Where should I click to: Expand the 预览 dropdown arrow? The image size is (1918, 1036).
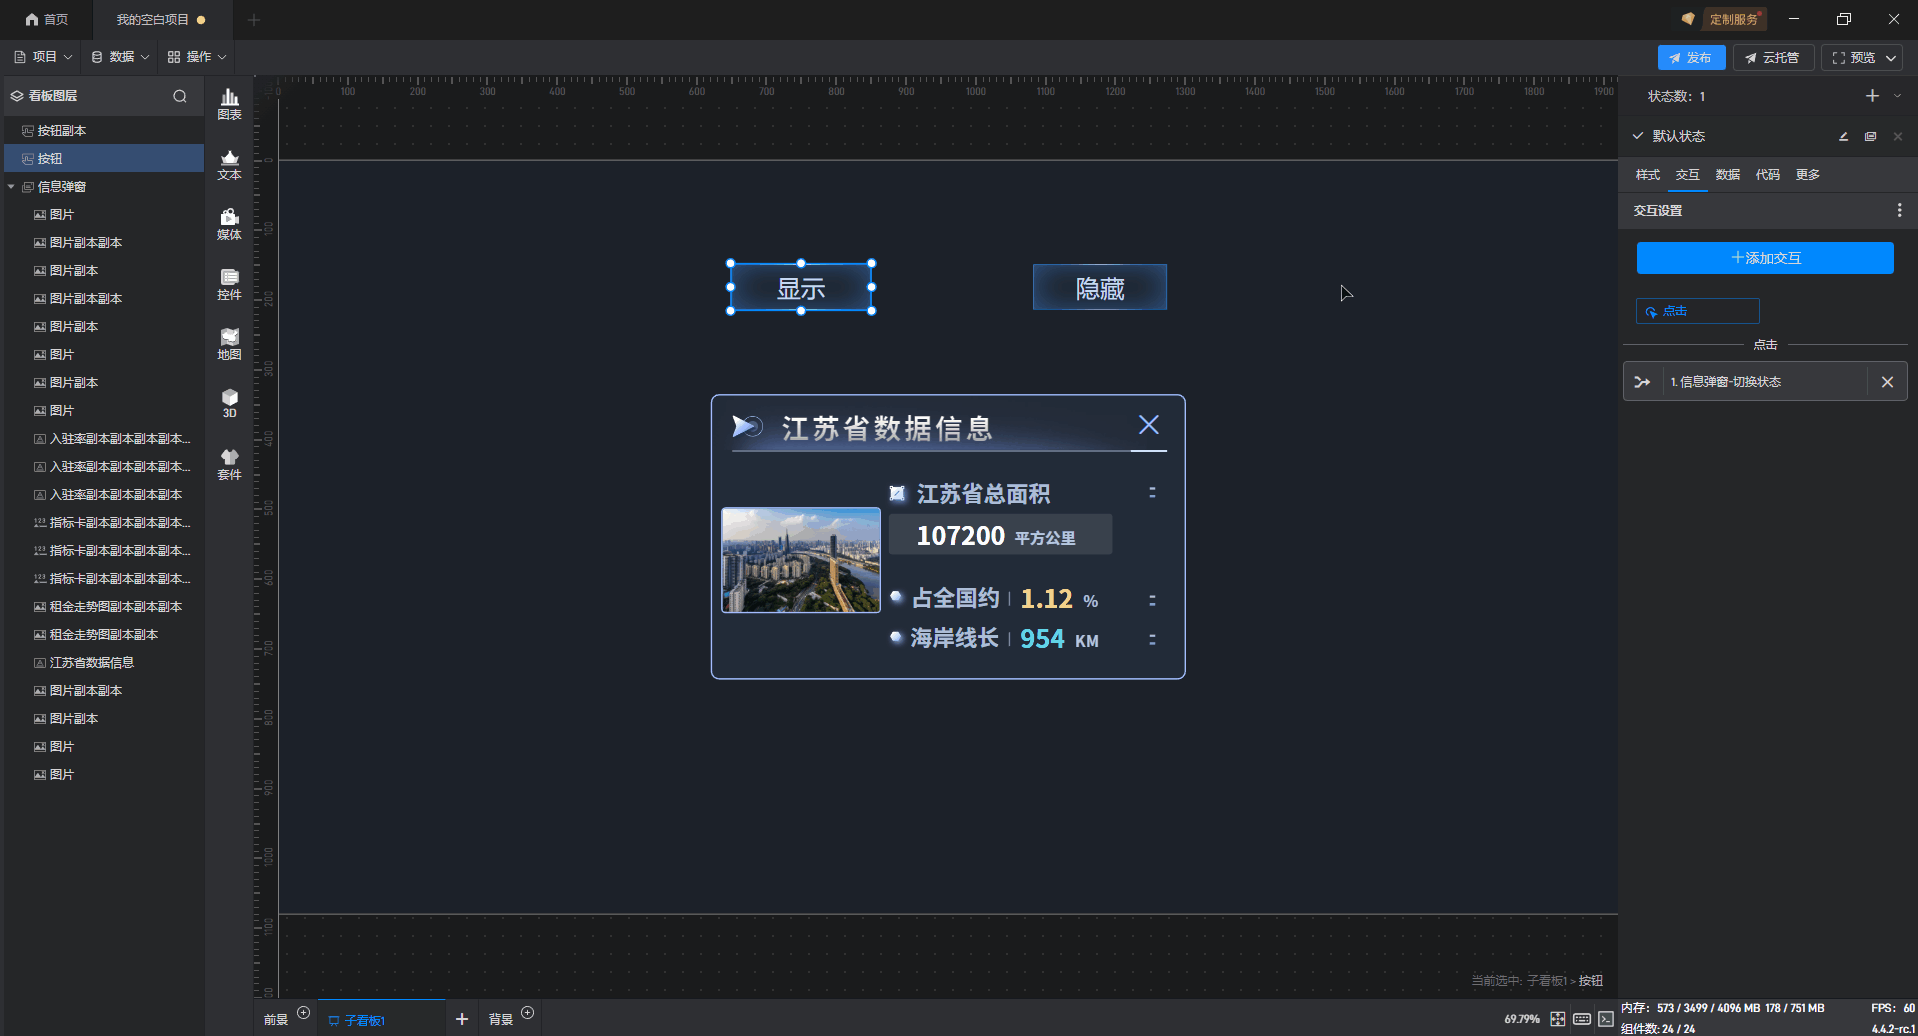(1891, 58)
